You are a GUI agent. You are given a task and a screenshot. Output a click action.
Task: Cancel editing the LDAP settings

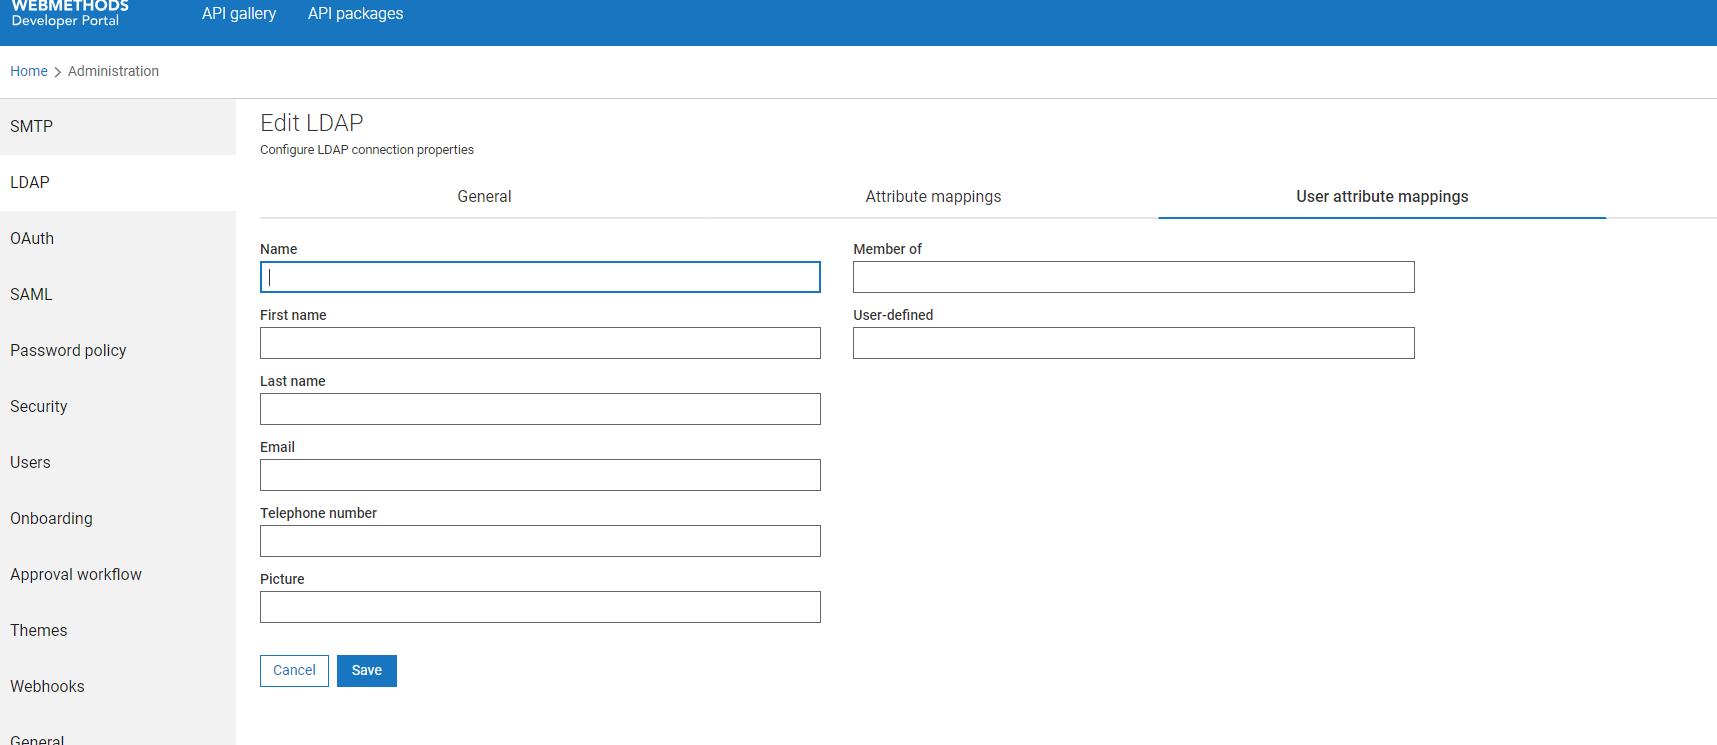tap(294, 671)
